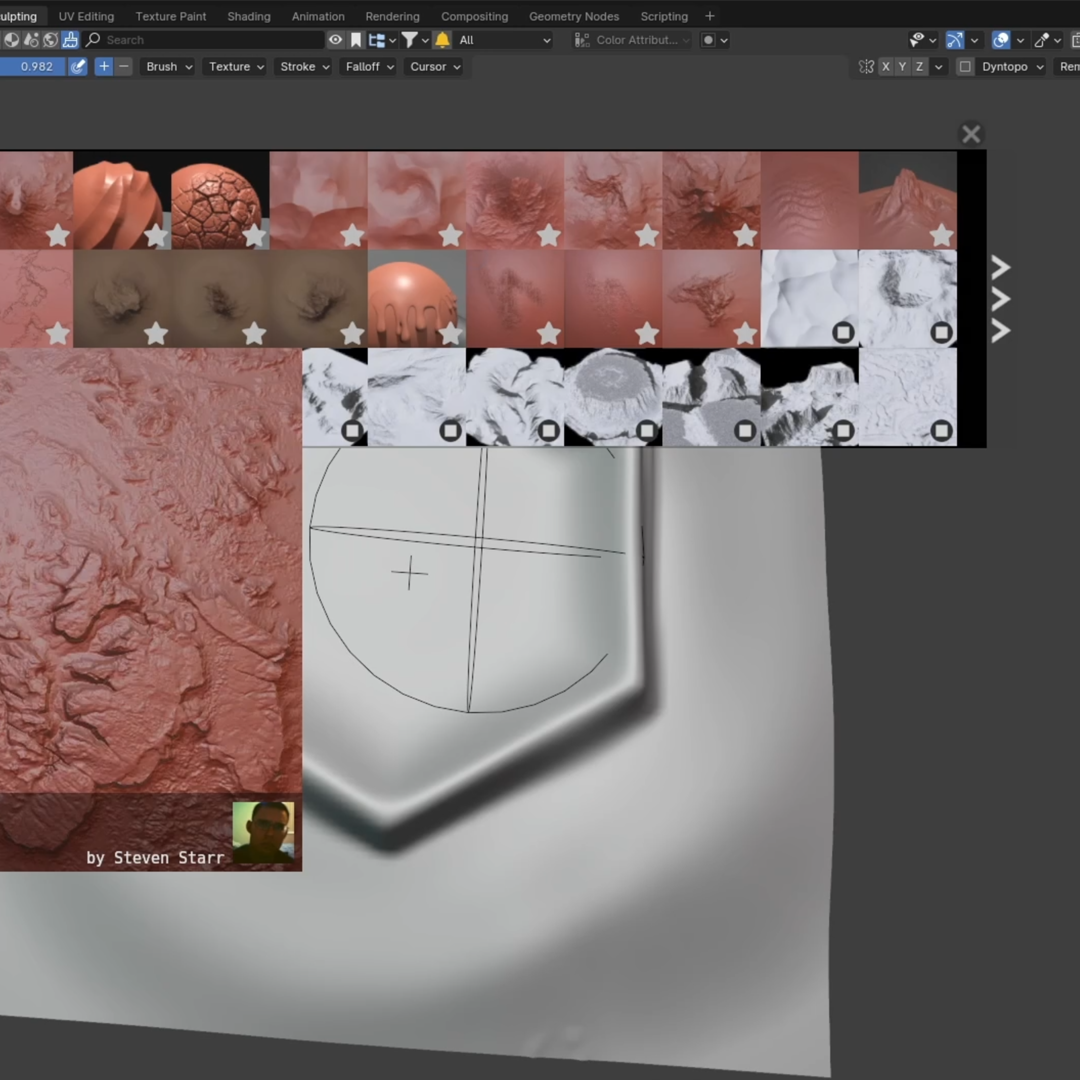Select the eyedropper icon at the far top right
The width and height of the screenshot is (1080, 1080).
1040,39
